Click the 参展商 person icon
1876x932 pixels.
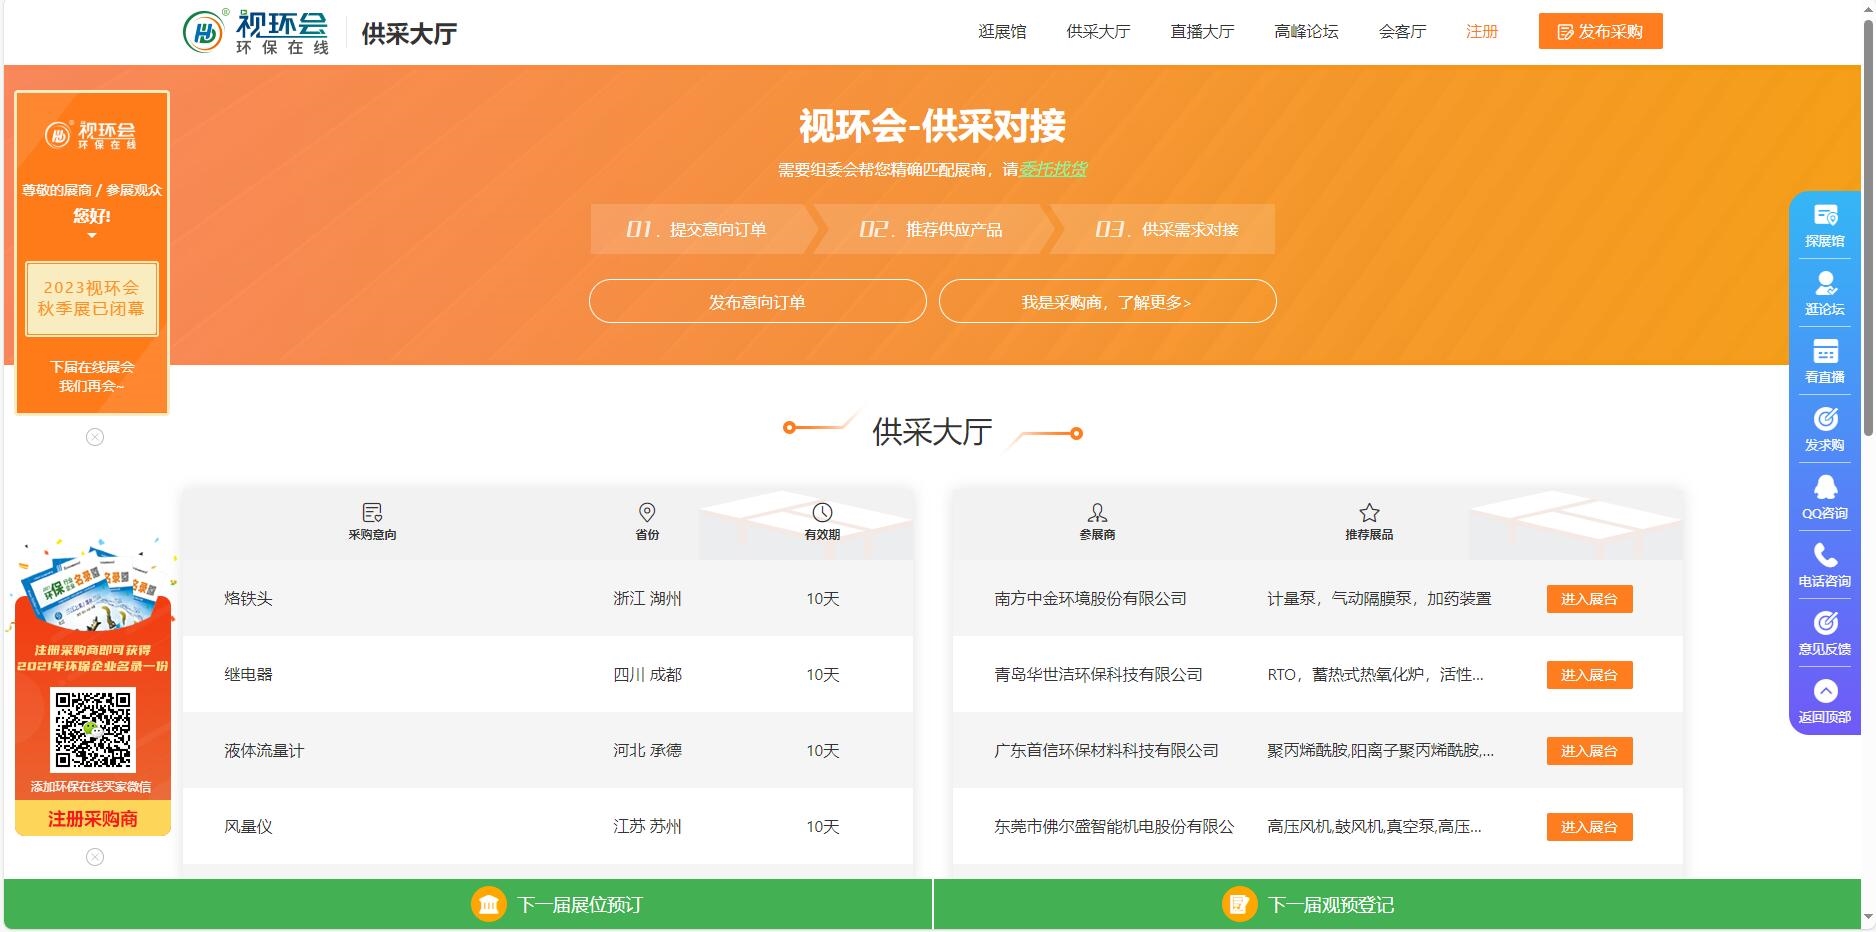pyautogui.click(x=1097, y=512)
